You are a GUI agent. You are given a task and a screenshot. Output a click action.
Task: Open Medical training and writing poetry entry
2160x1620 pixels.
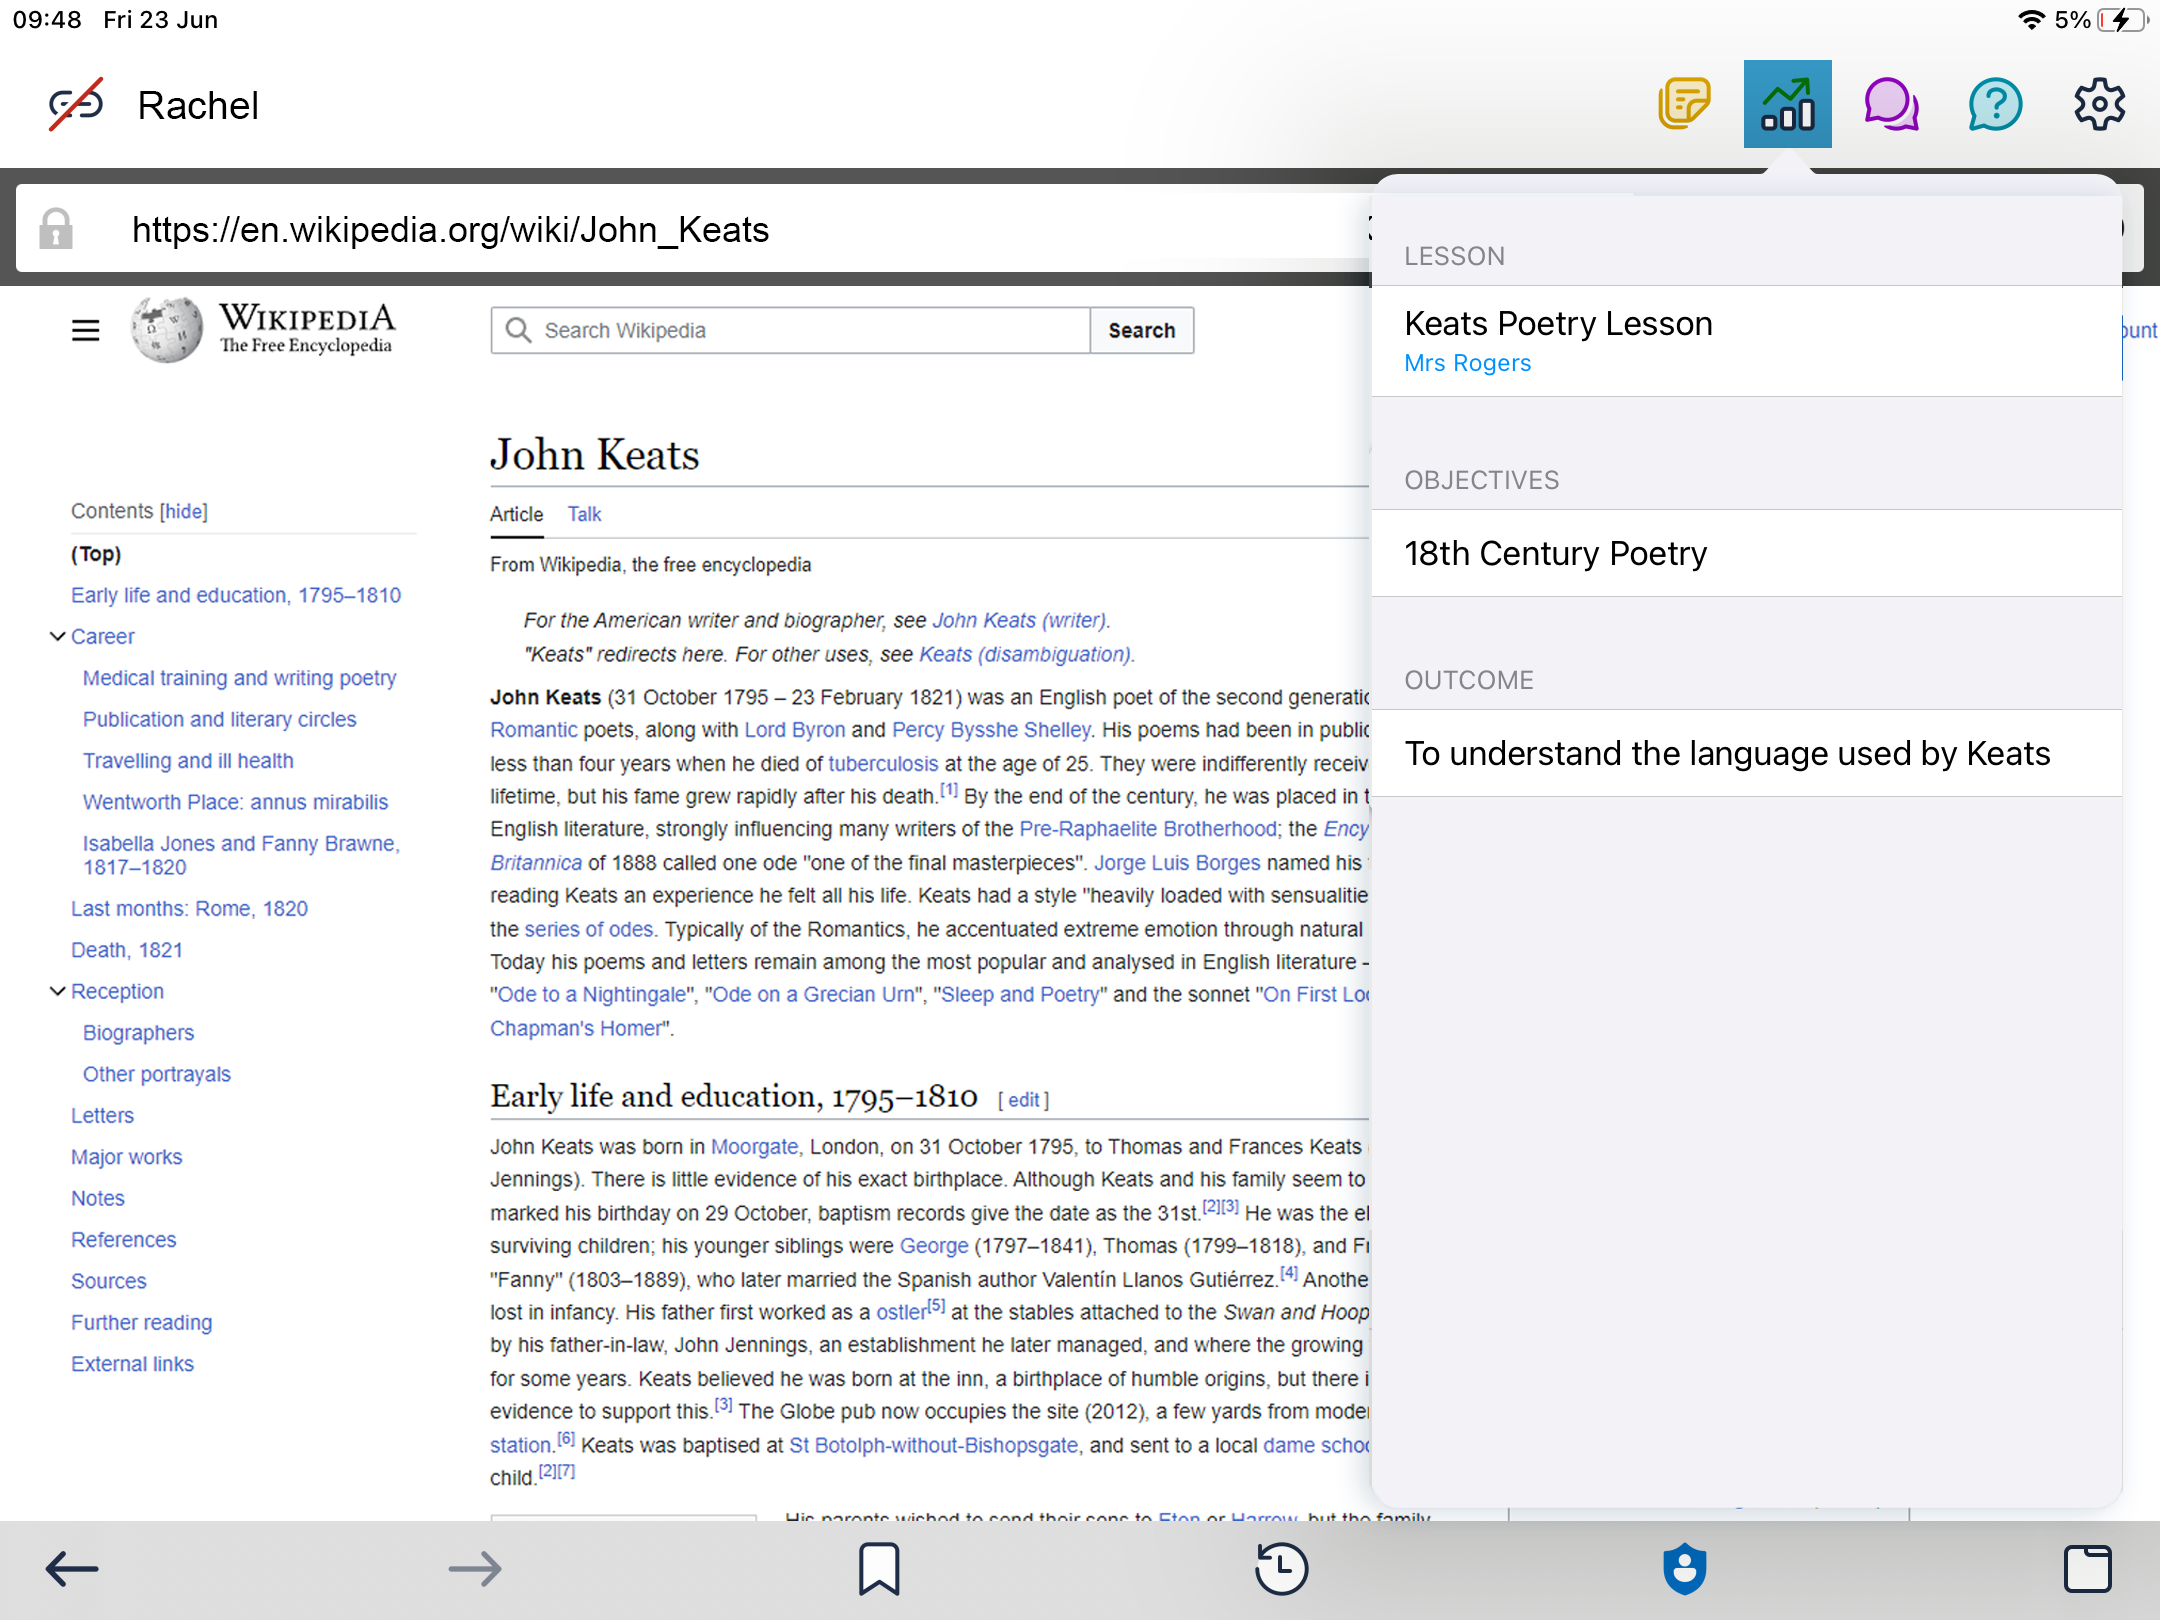click(239, 678)
